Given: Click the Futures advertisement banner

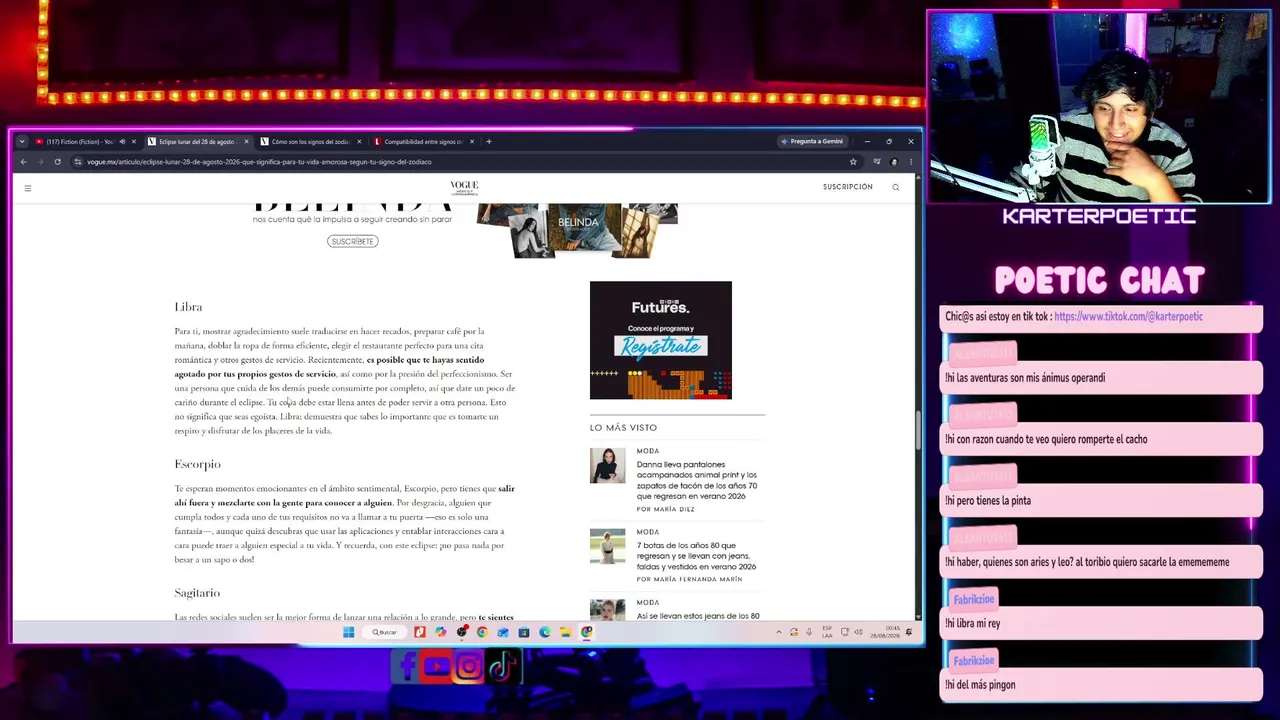Looking at the screenshot, I should click(x=661, y=340).
